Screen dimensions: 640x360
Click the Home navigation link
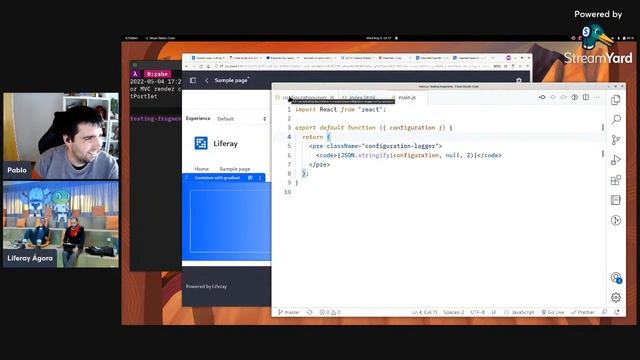click(201, 169)
